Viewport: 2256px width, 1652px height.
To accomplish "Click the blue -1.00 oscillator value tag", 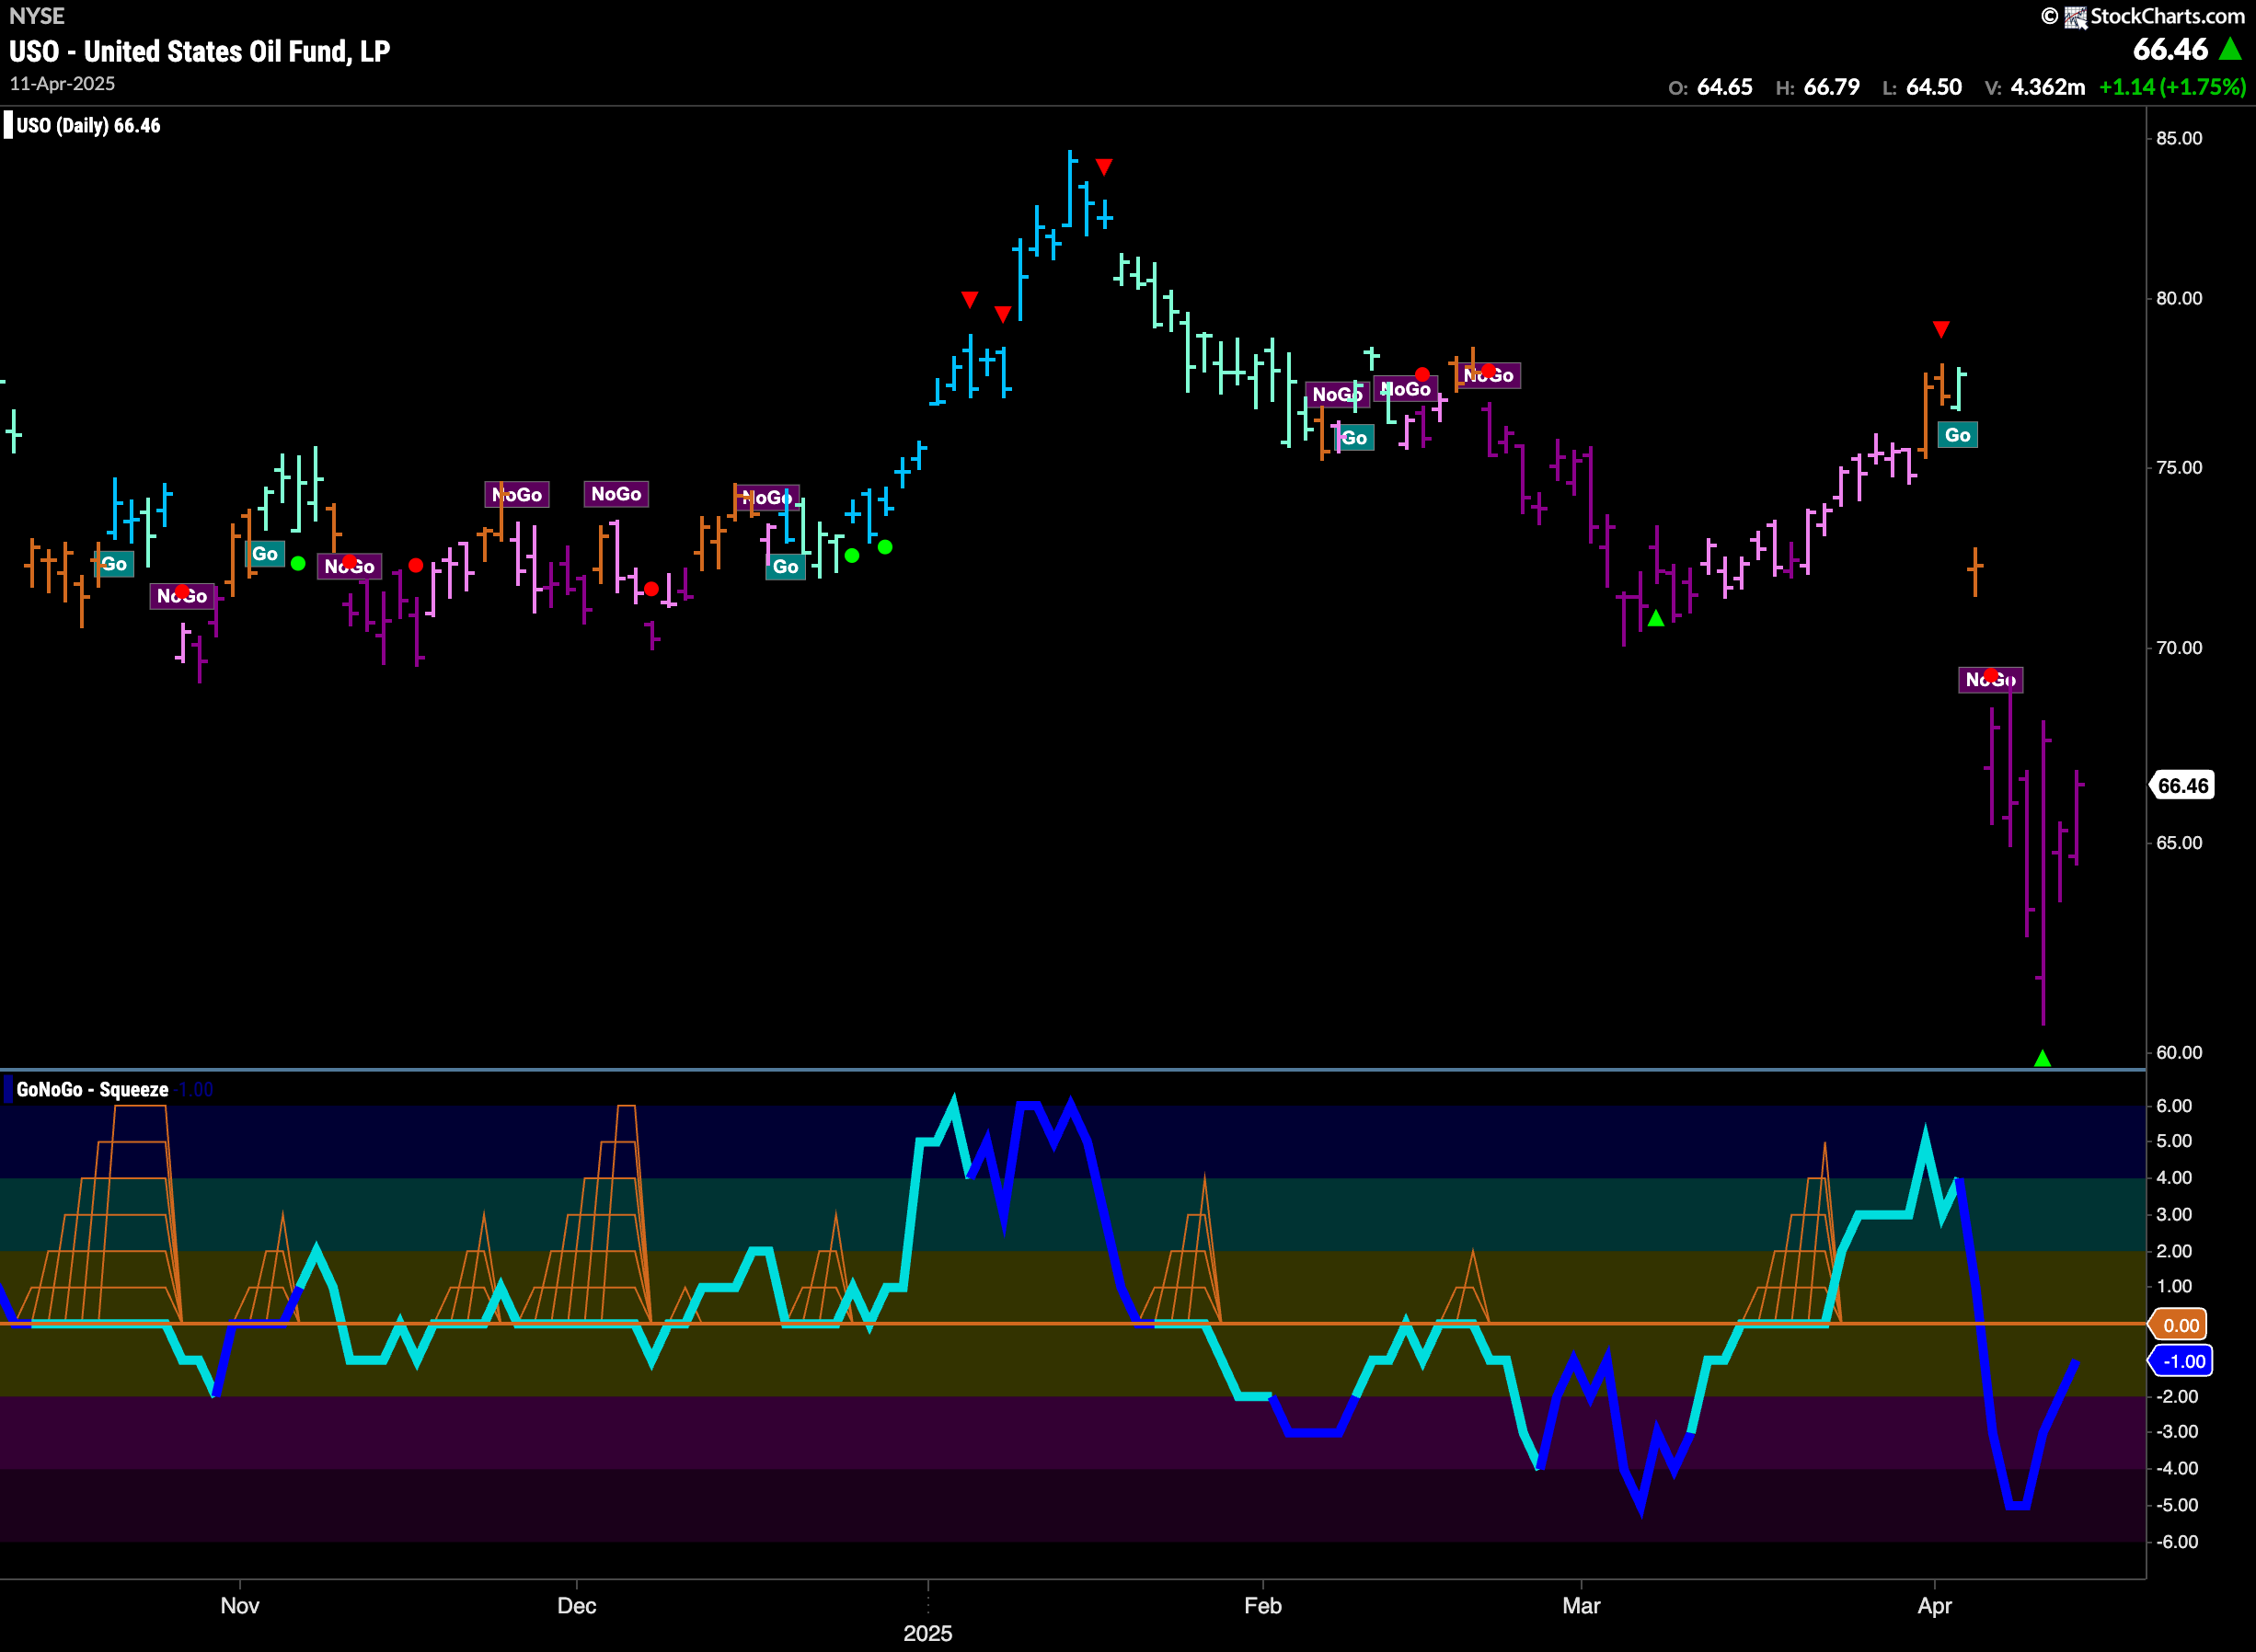I will [2181, 1361].
